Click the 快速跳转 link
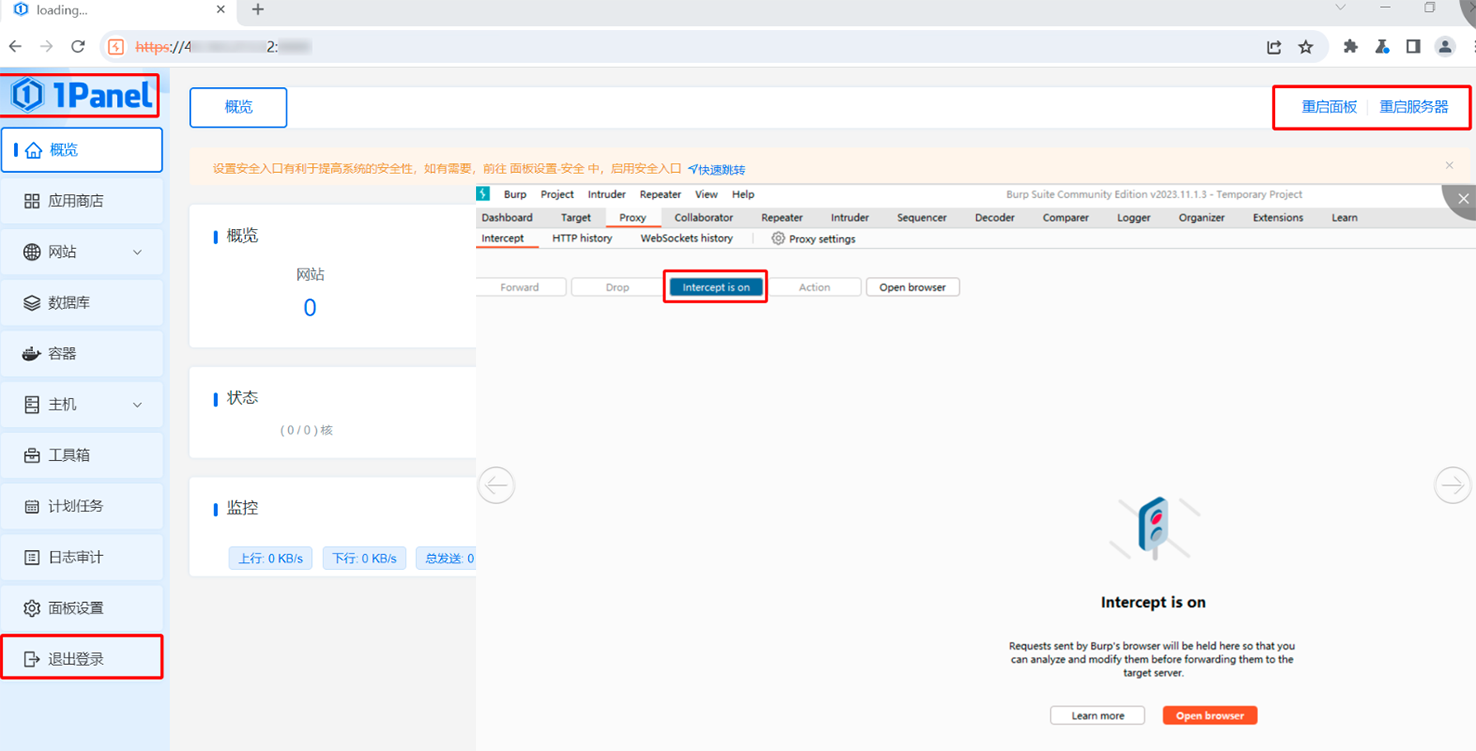 716,170
